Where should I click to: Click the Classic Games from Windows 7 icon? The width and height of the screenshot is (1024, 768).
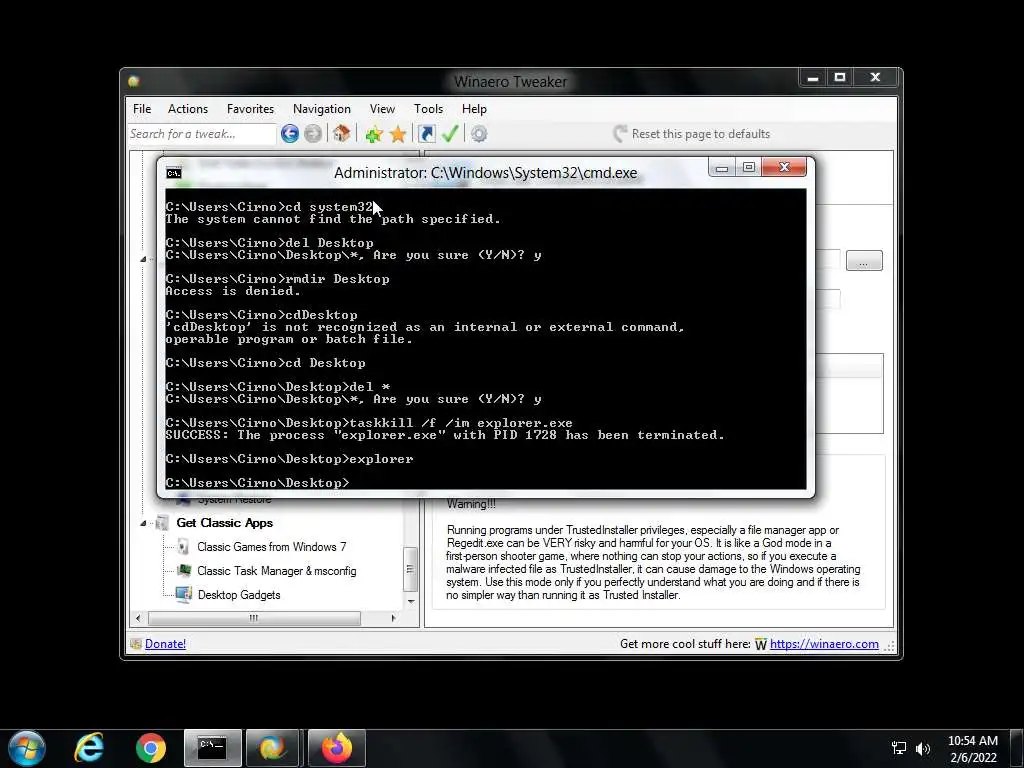184,547
